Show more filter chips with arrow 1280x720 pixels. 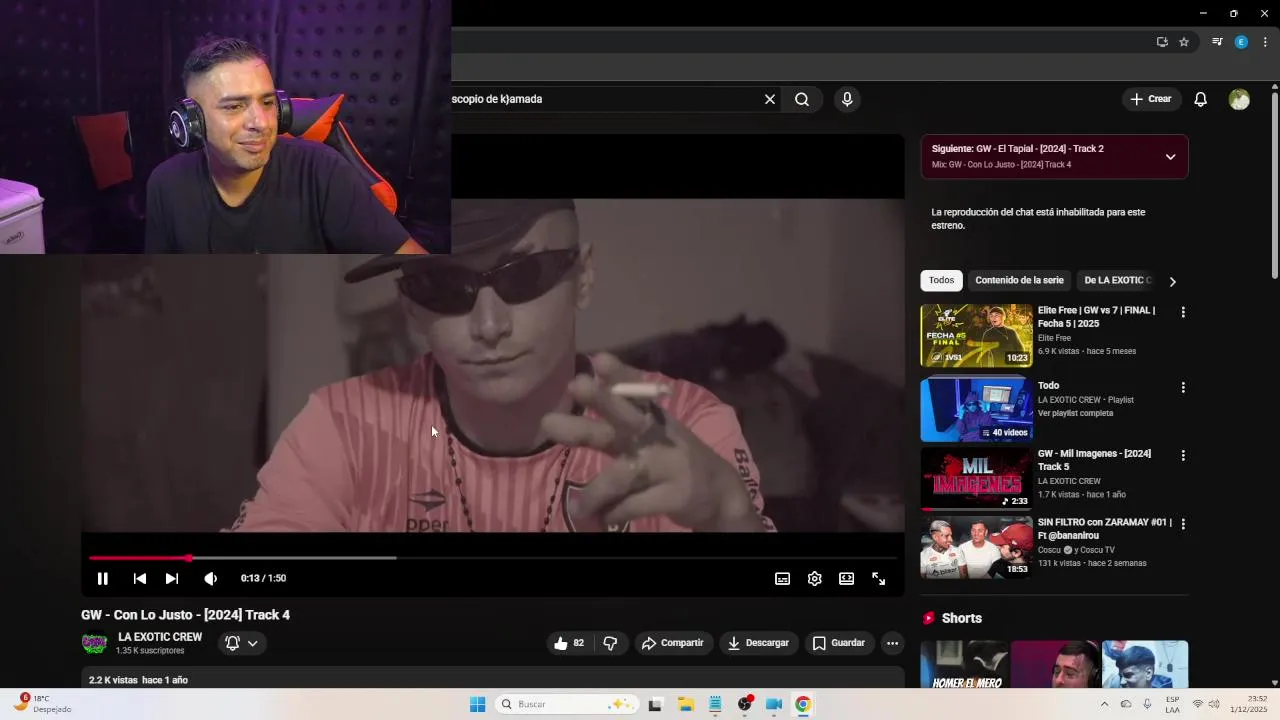click(x=1173, y=281)
